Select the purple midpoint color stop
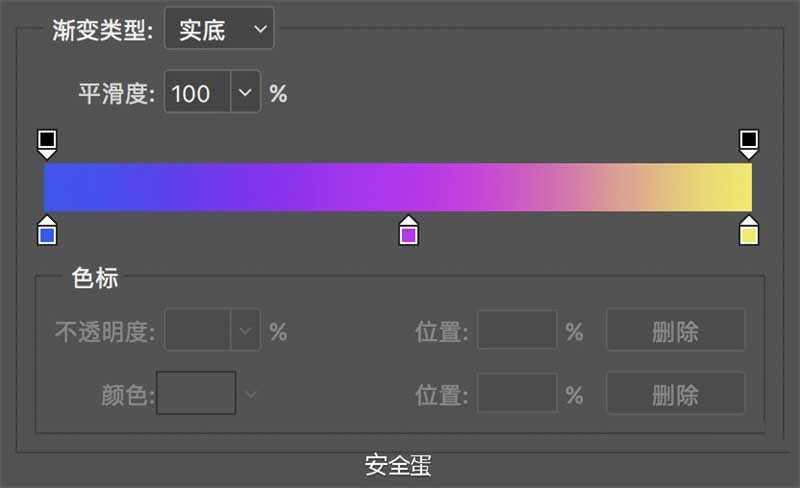This screenshot has height=488, width=800. pos(408,233)
